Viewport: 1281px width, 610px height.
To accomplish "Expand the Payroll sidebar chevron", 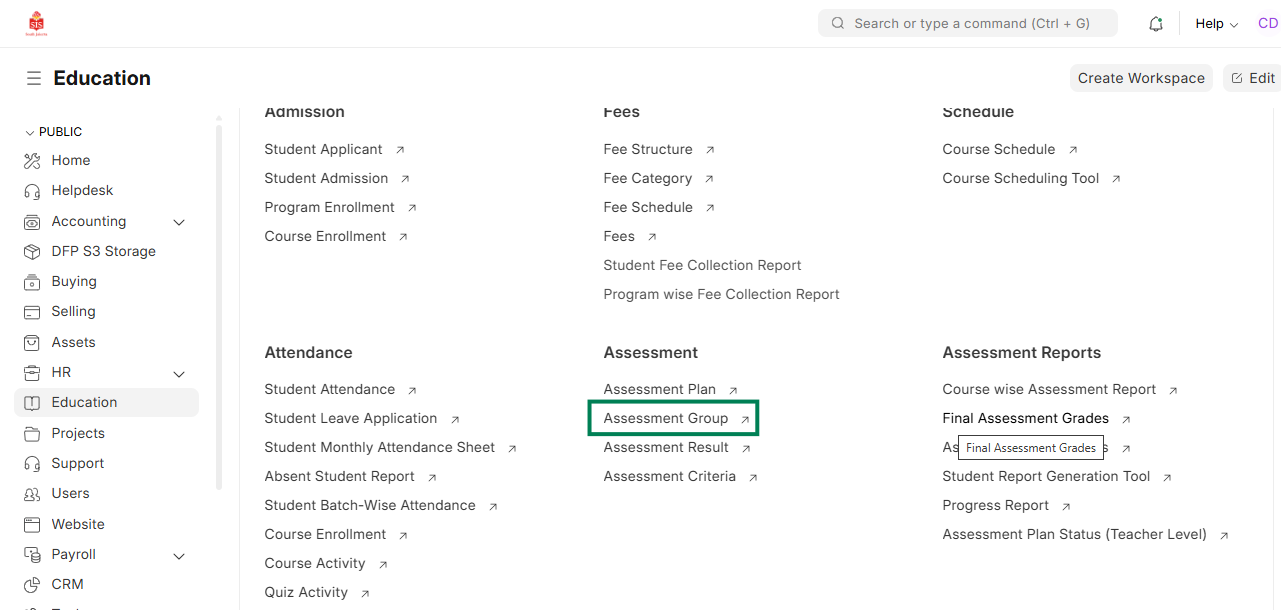I will coord(179,555).
